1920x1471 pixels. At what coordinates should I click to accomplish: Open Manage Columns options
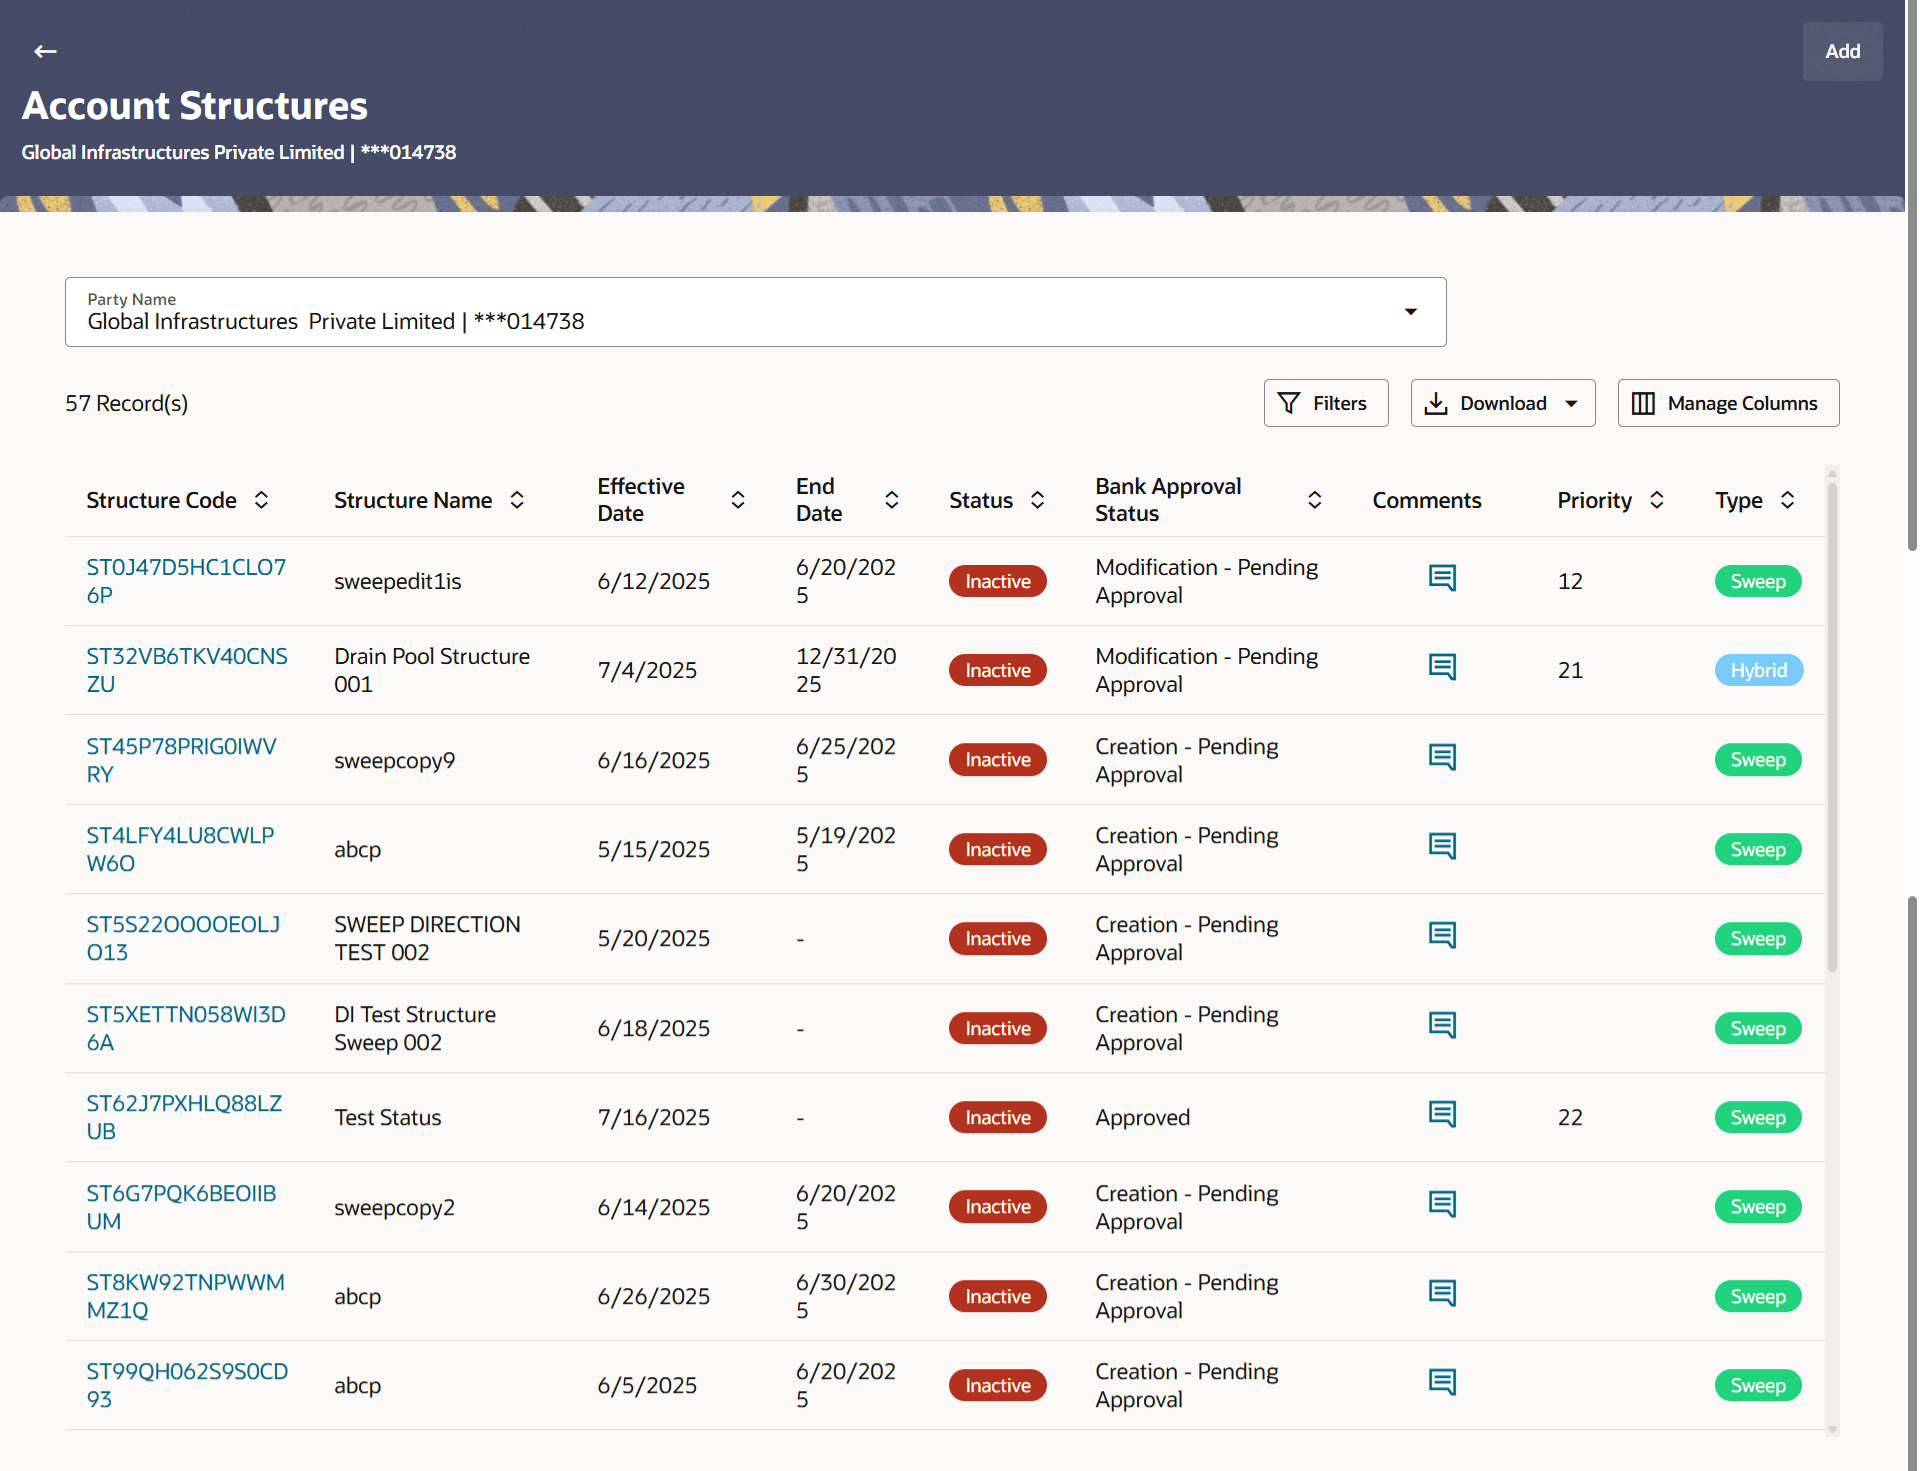click(1727, 404)
